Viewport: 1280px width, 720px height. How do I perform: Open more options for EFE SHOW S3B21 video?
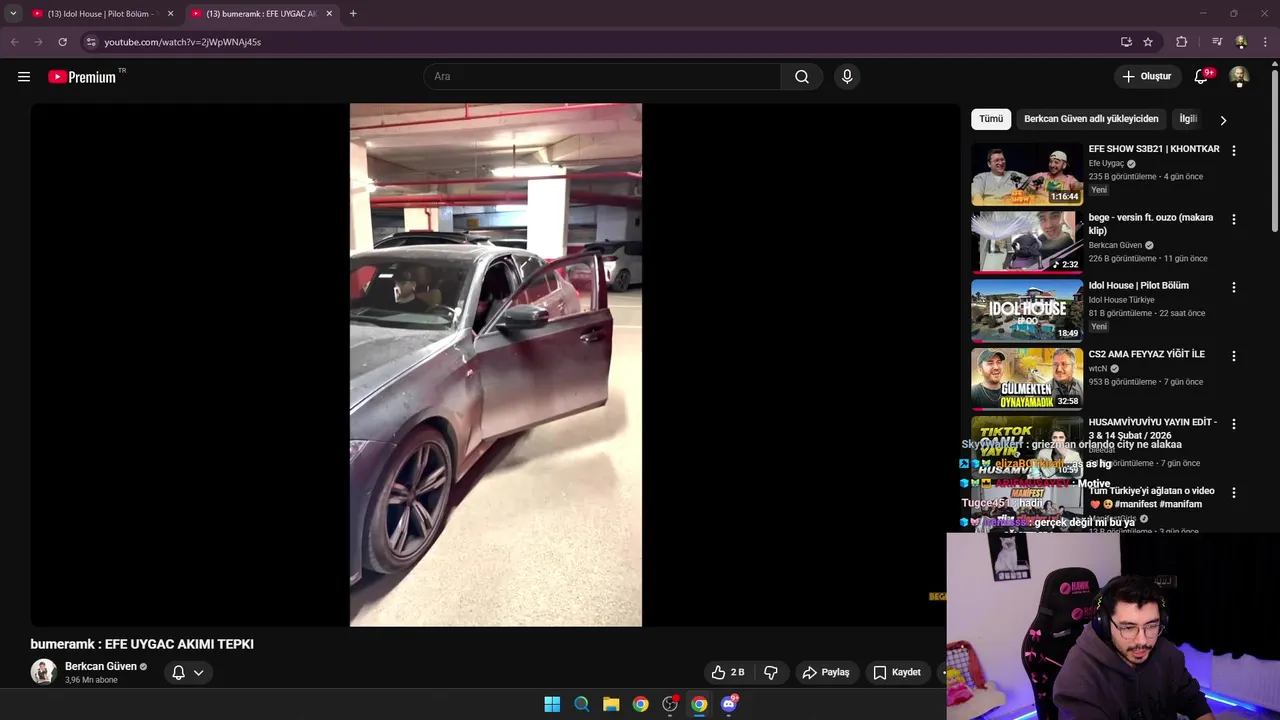(1233, 151)
